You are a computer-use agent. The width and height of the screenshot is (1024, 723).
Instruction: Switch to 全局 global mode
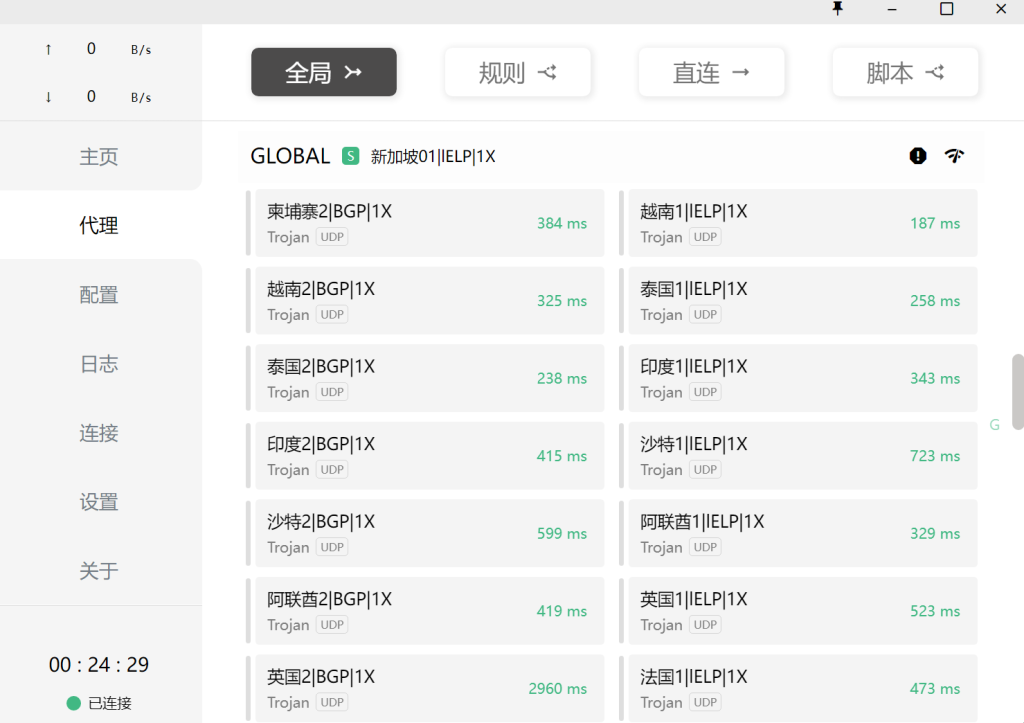[324, 72]
